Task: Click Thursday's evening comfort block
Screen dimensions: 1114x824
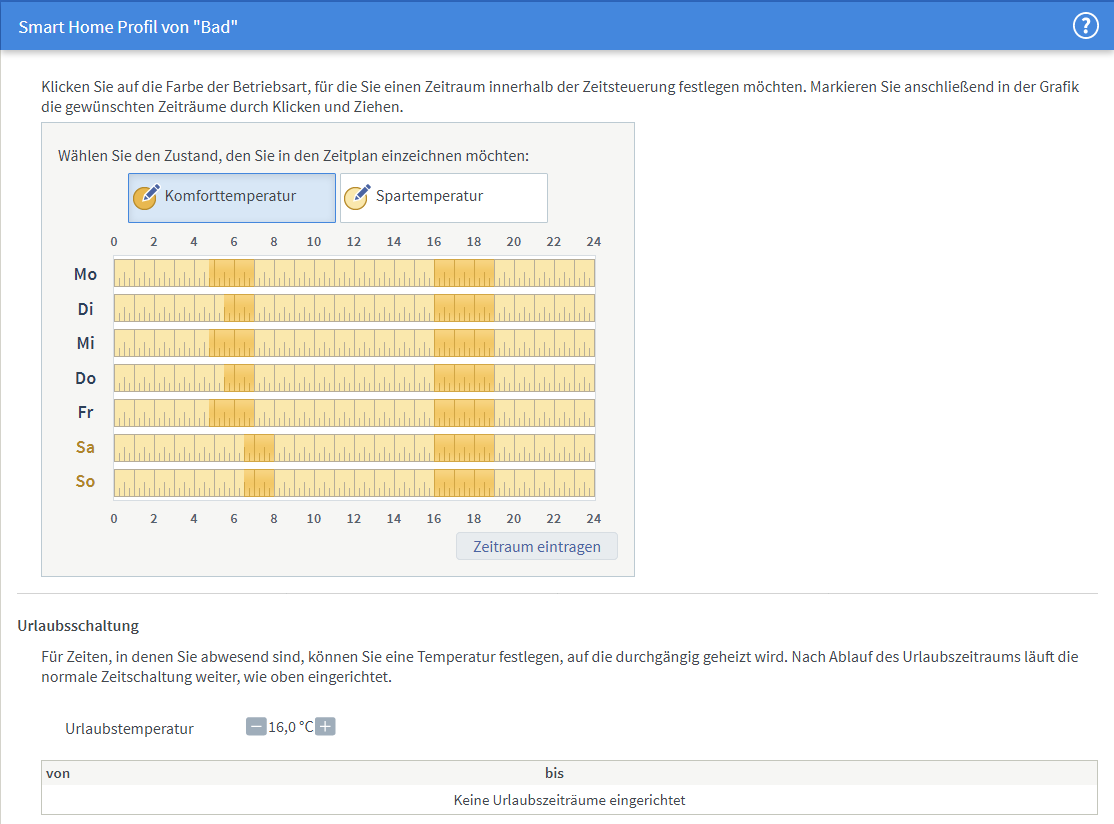Action: coord(464,378)
